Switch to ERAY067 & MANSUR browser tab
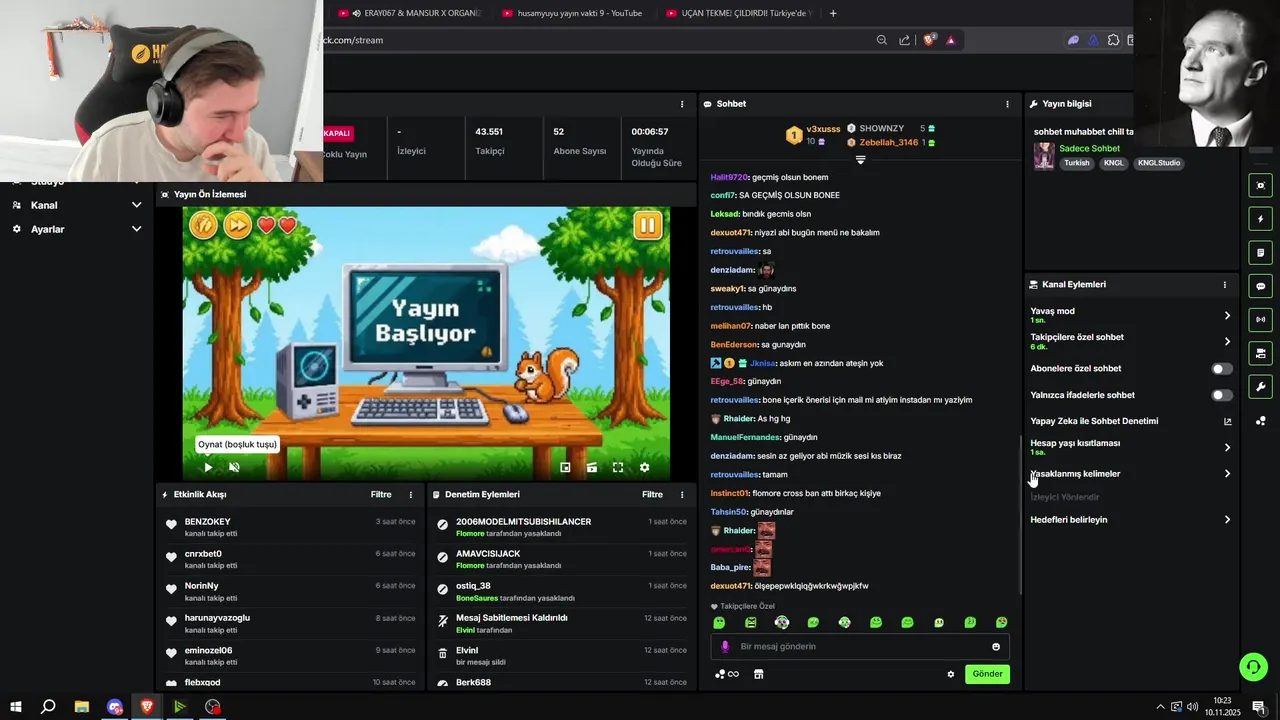The width and height of the screenshot is (1280, 720). (x=410, y=13)
